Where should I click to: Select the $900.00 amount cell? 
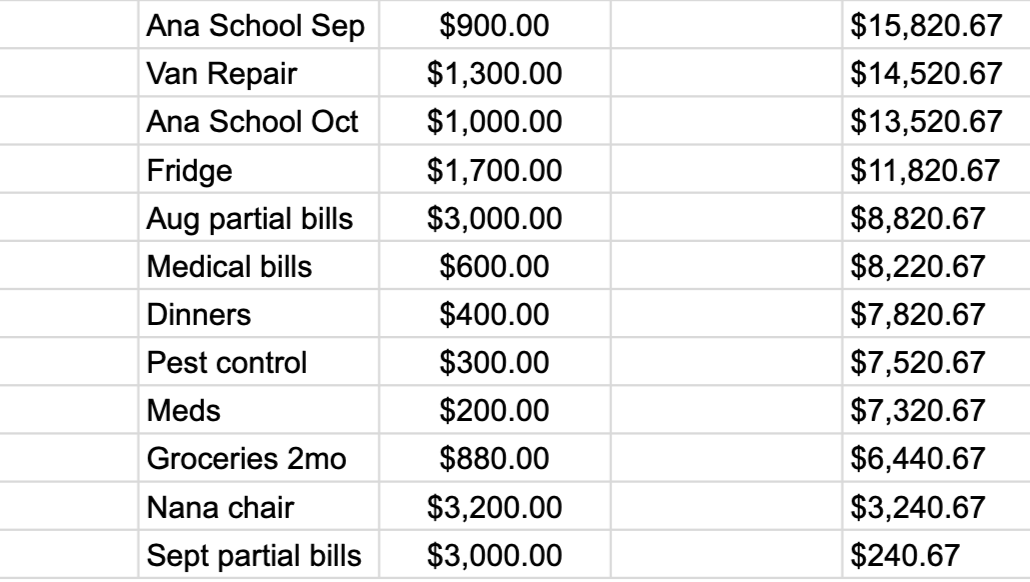click(x=494, y=24)
